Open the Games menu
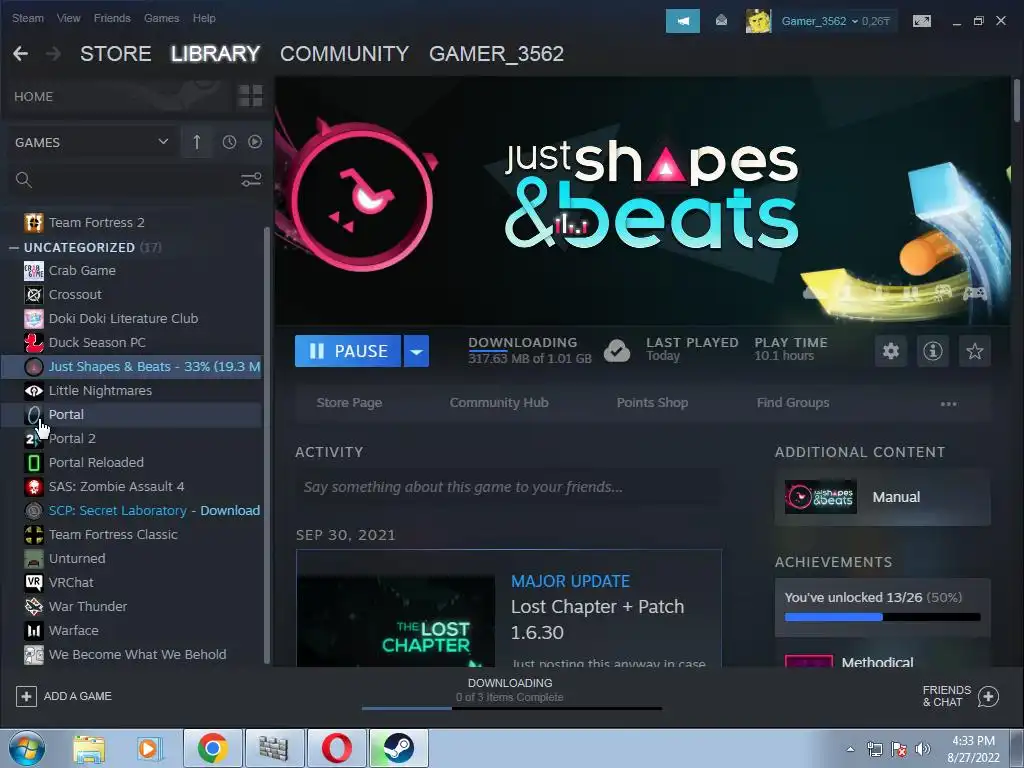Image resolution: width=1024 pixels, height=768 pixels. pyautogui.click(x=161, y=18)
